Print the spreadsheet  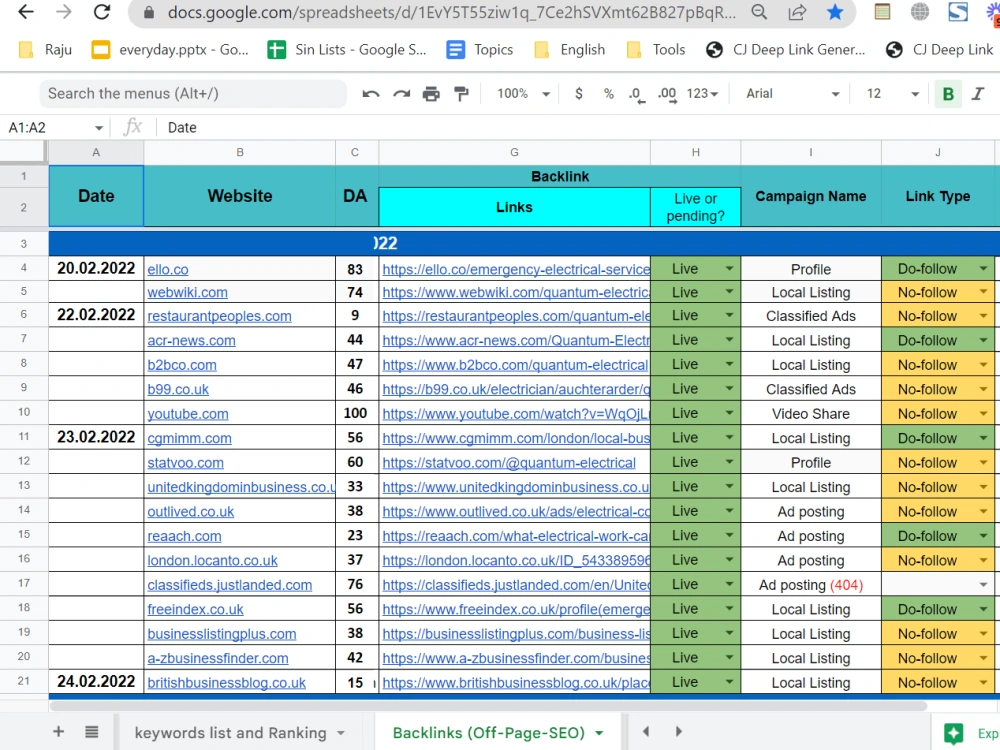coord(431,94)
